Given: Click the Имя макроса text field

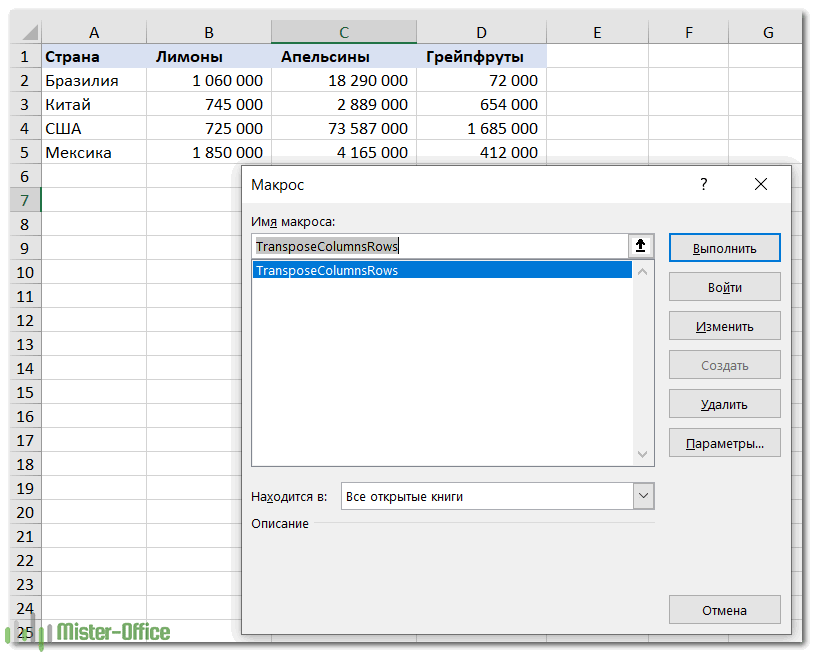Looking at the screenshot, I should click(x=440, y=246).
